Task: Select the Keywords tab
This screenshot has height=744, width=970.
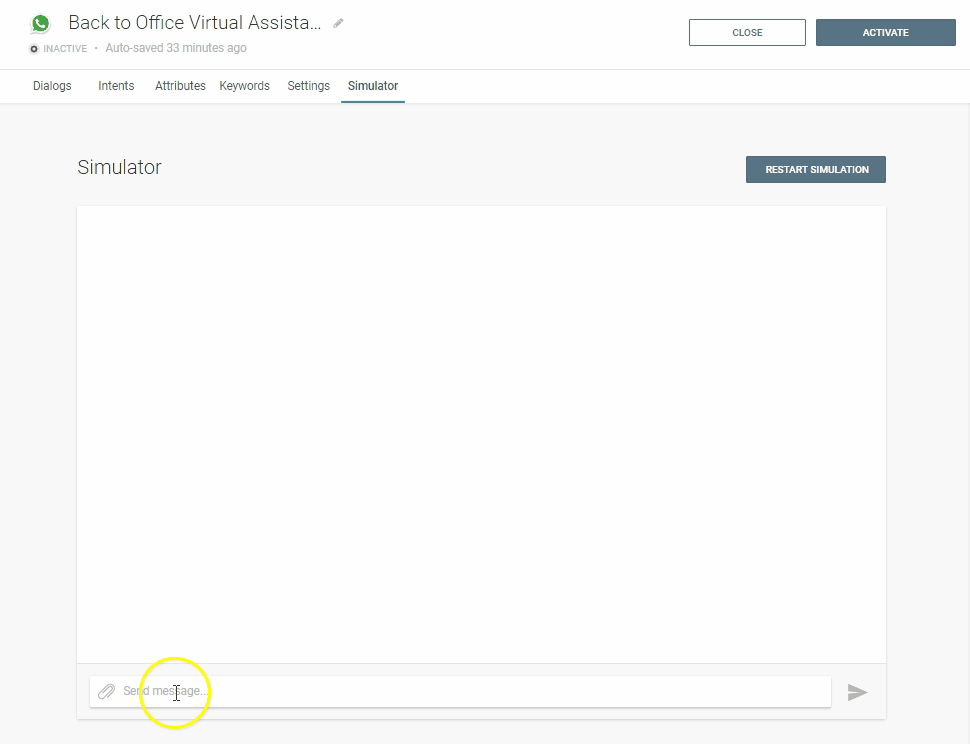Action: point(245,86)
